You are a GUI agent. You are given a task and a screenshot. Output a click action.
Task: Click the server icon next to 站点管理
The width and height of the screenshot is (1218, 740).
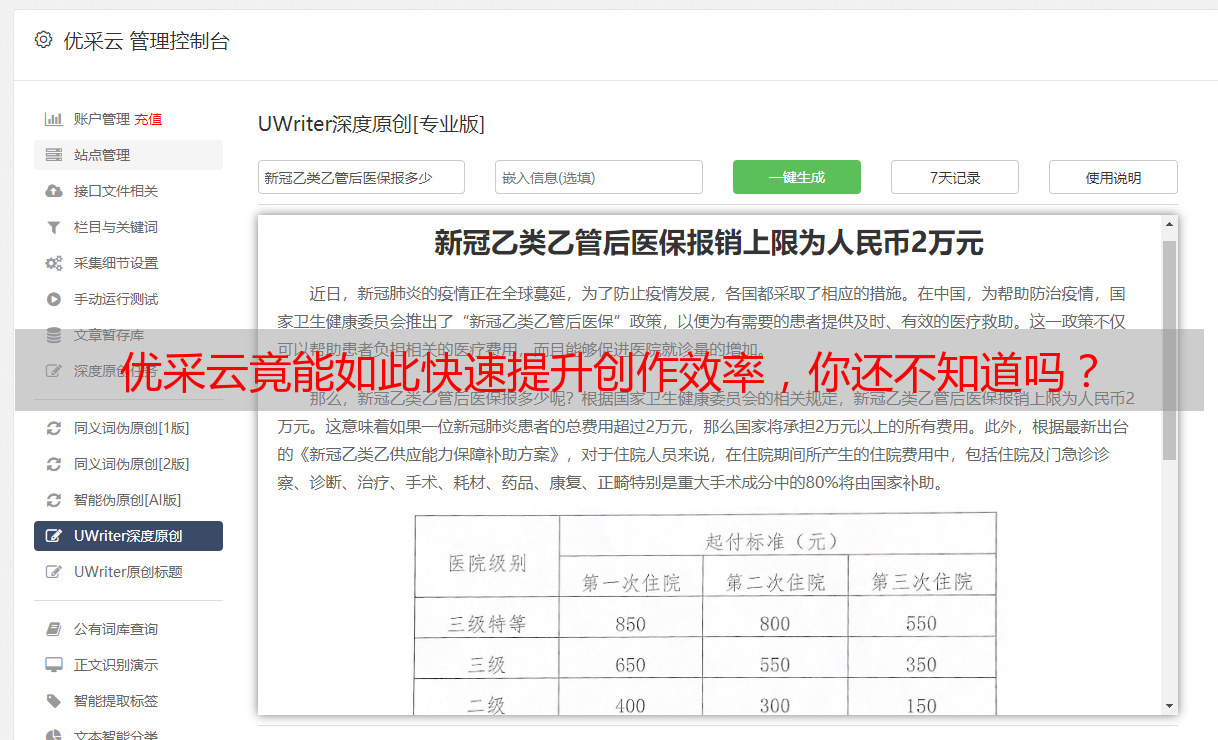point(54,155)
